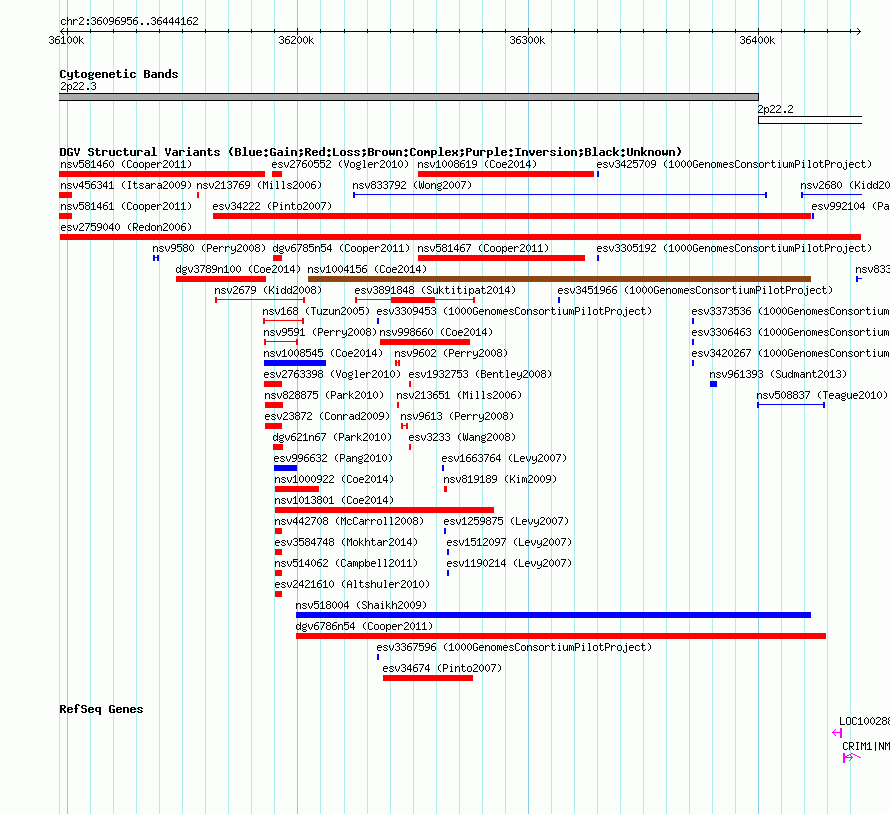Click the gray 2p22.3 cytogenetic band

tap(409, 97)
